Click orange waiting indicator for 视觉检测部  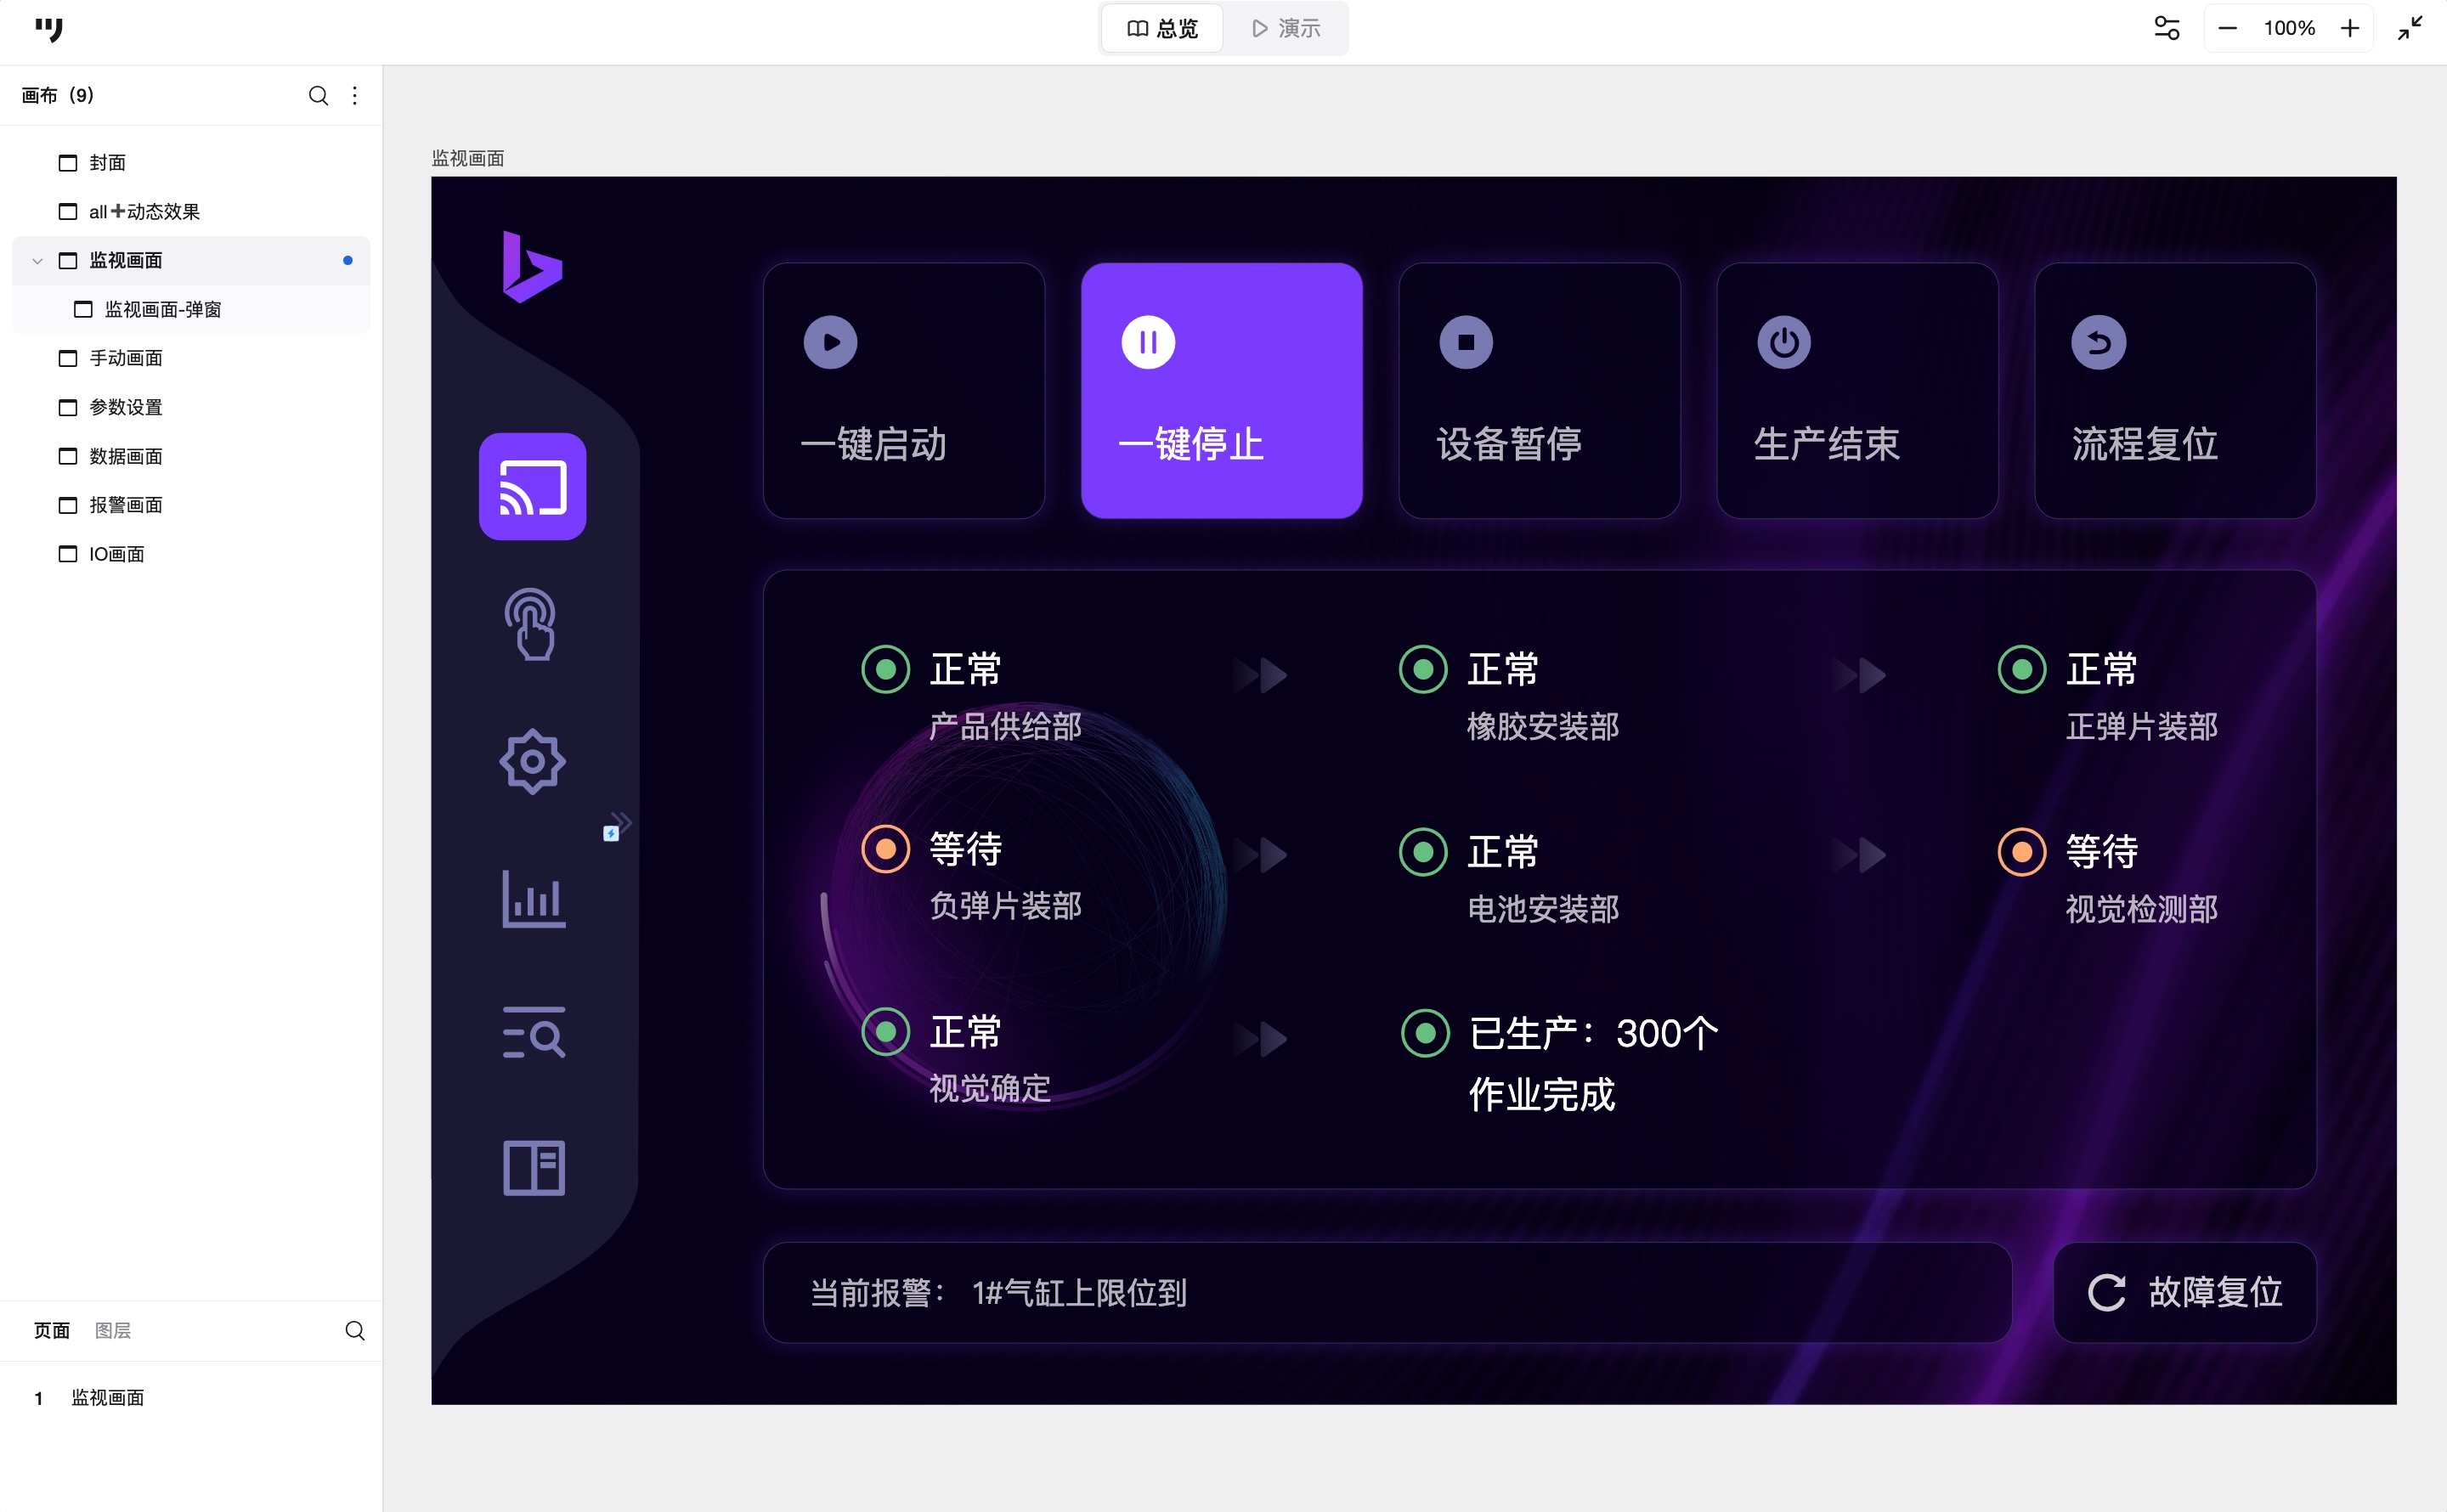coord(2022,852)
